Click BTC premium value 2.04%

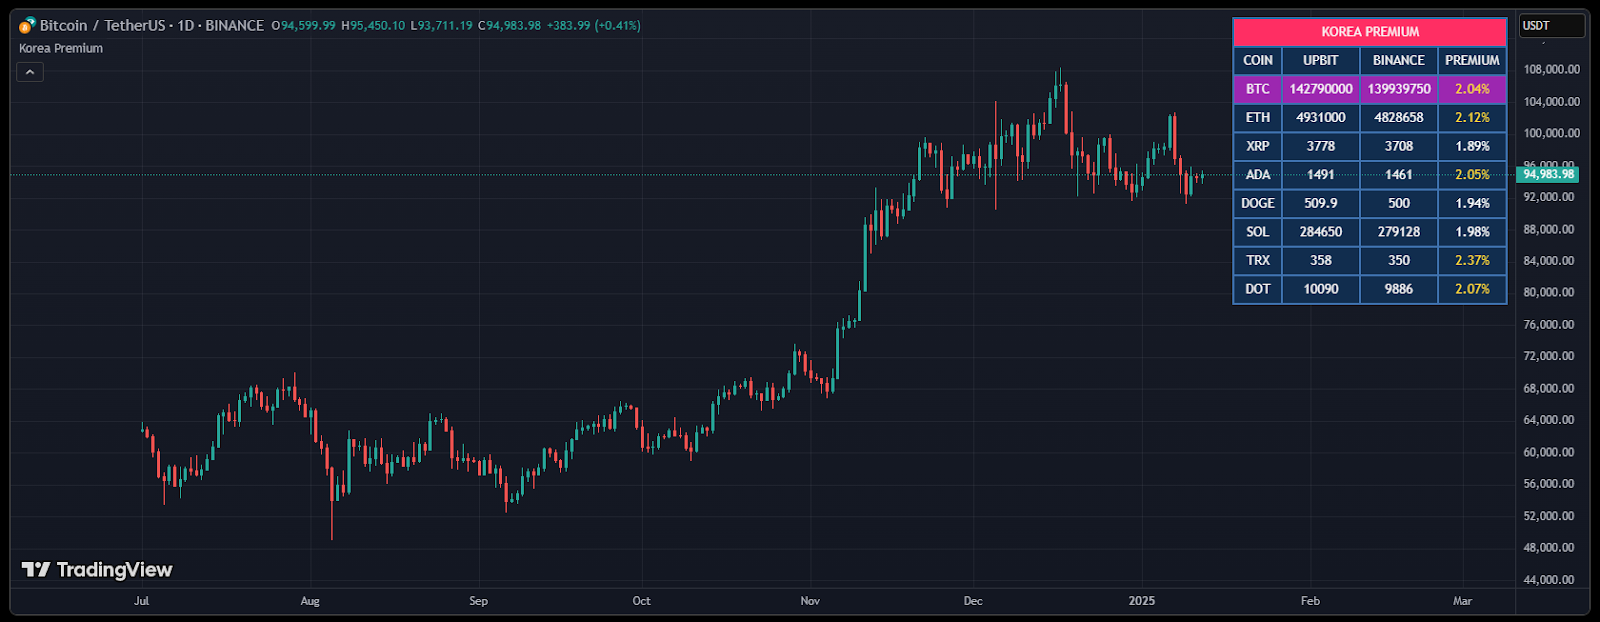pyautogui.click(x=1472, y=89)
